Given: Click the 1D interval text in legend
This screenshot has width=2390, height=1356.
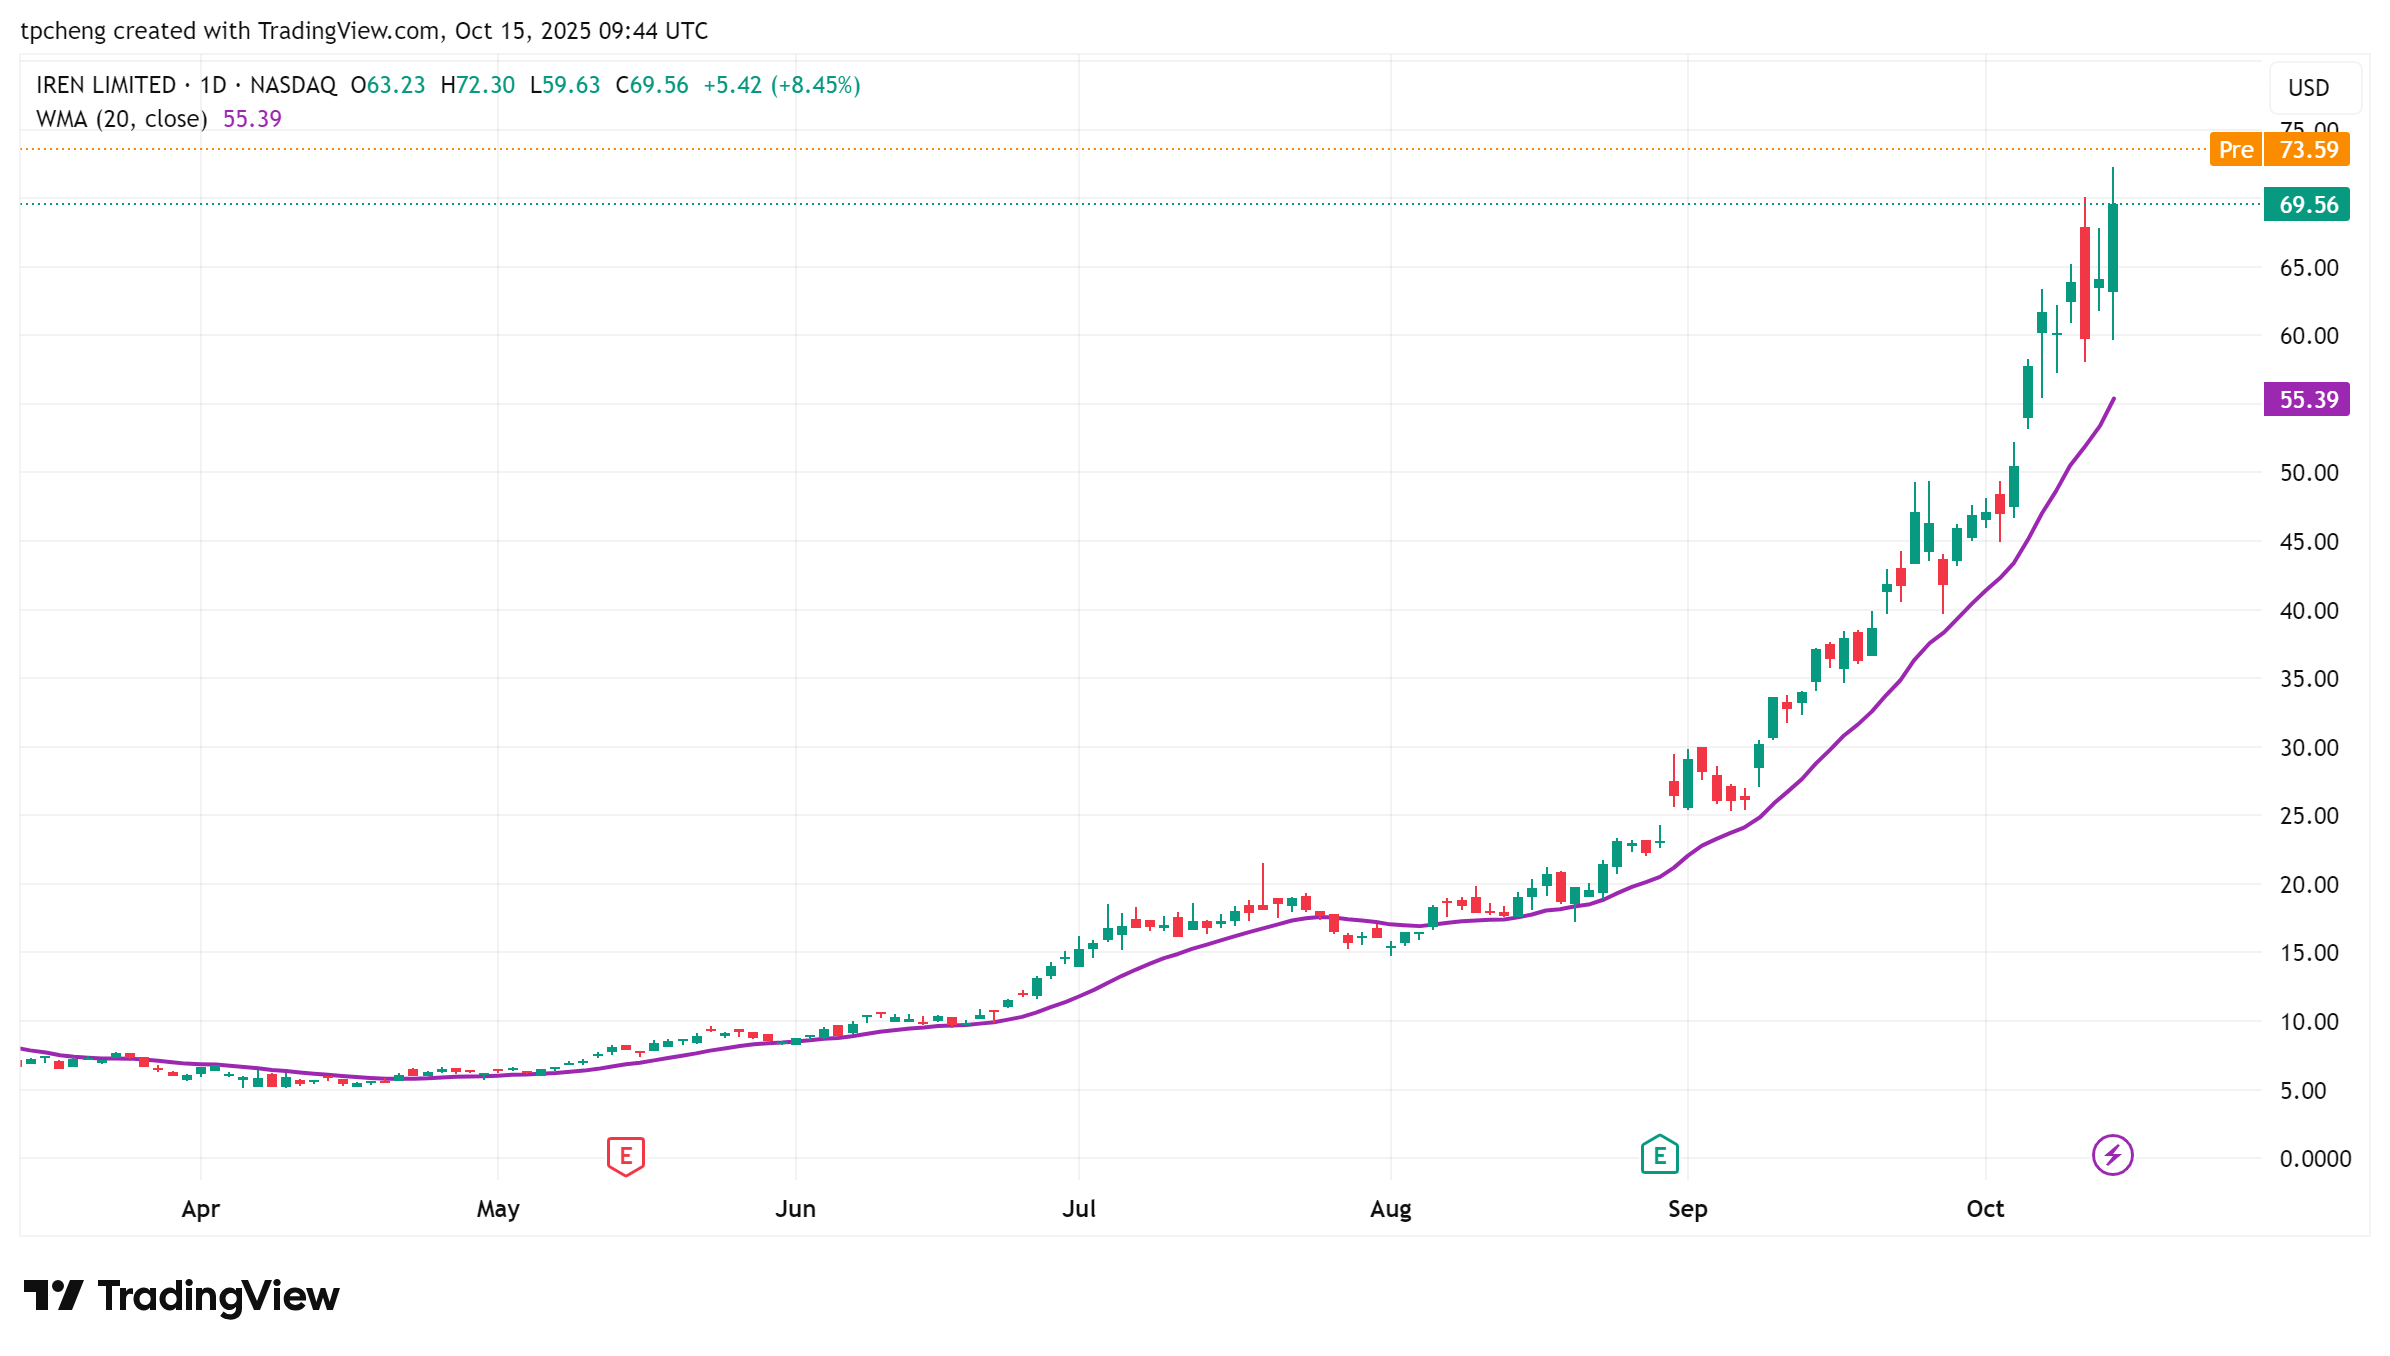Looking at the screenshot, I should (x=213, y=85).
